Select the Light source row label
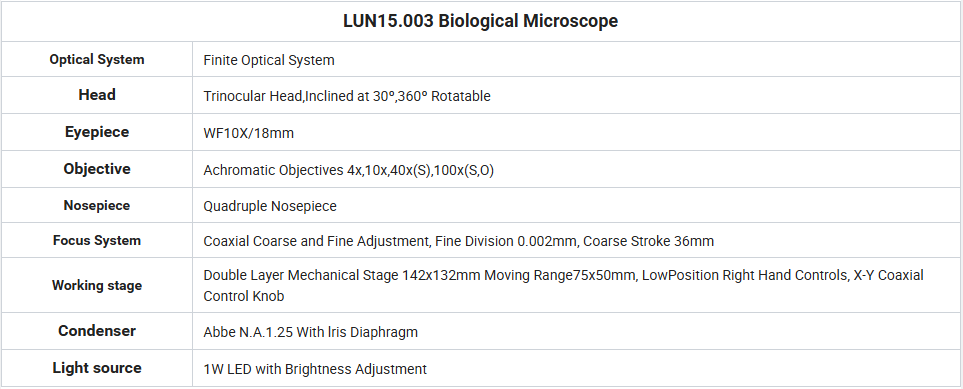Image resolution: width=963 pixels, height=389 pixels. [x=97, y=367]
